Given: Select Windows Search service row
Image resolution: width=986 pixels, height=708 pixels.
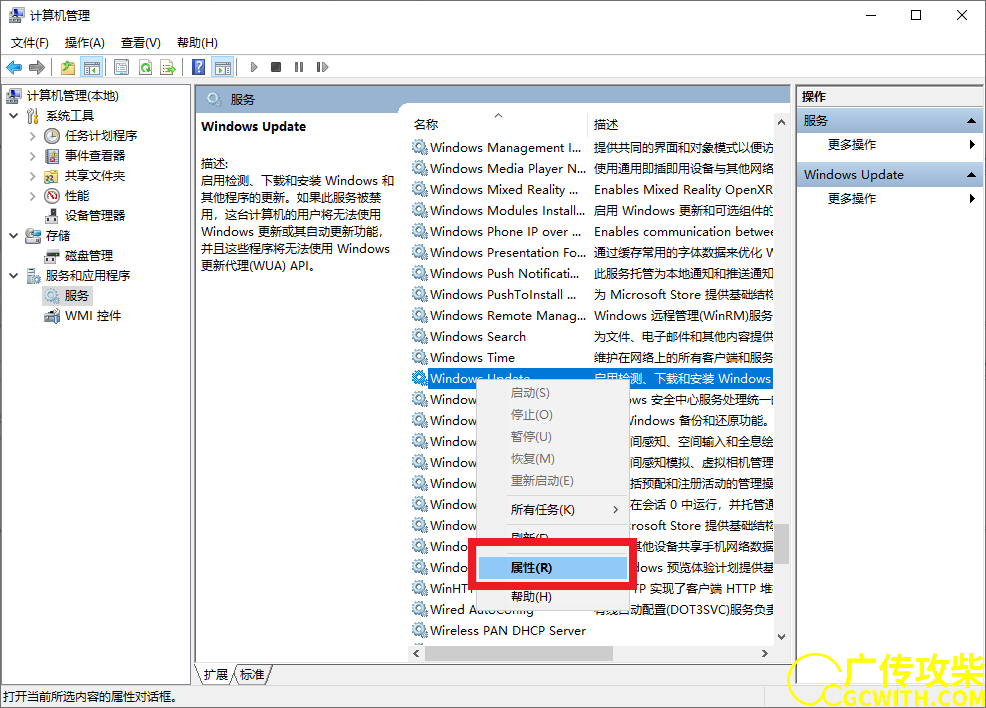Looking at the screenshot, I should click(592, 336).
